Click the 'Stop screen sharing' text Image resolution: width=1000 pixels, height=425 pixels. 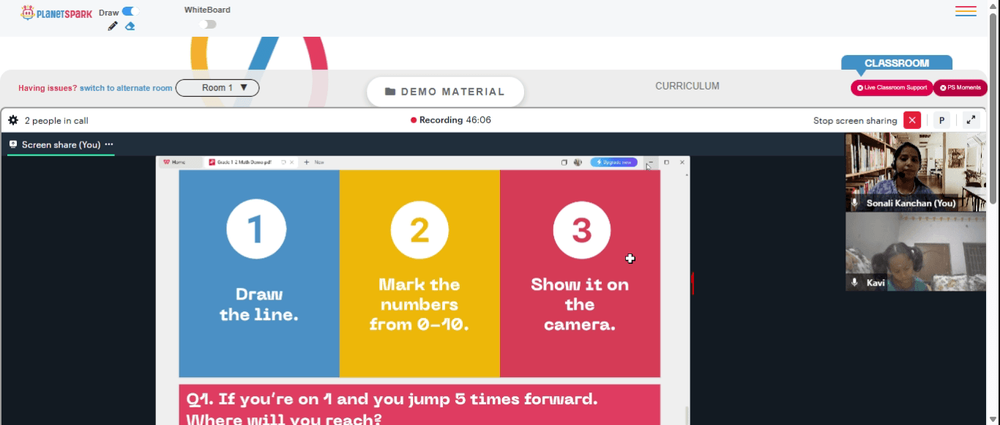(855, 121)
